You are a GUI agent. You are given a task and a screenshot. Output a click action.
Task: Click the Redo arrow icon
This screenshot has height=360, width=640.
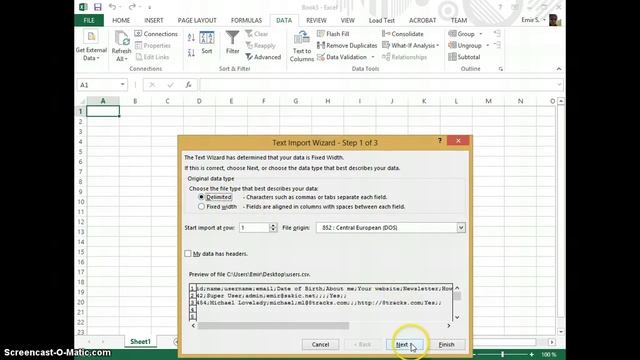click(x=132, y=7)
